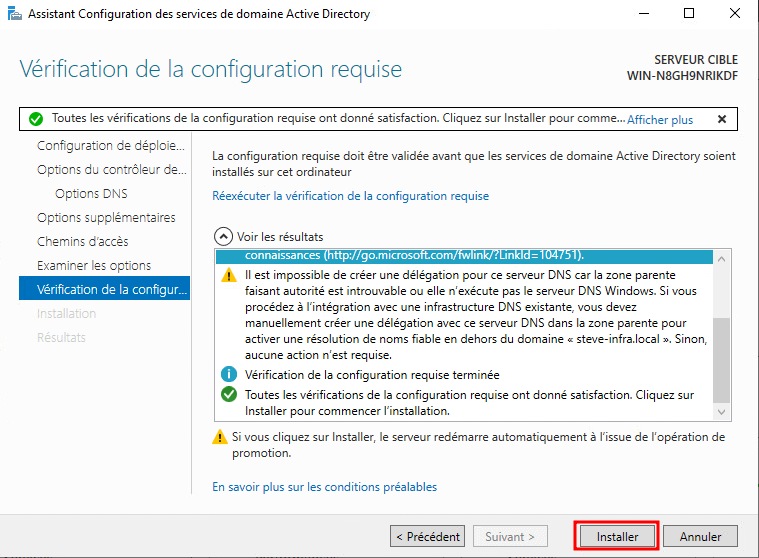Image resolution: width=759 pixels, height=558 pixels.
Task: Go back with the Précédent button
Action: [427, 537]
